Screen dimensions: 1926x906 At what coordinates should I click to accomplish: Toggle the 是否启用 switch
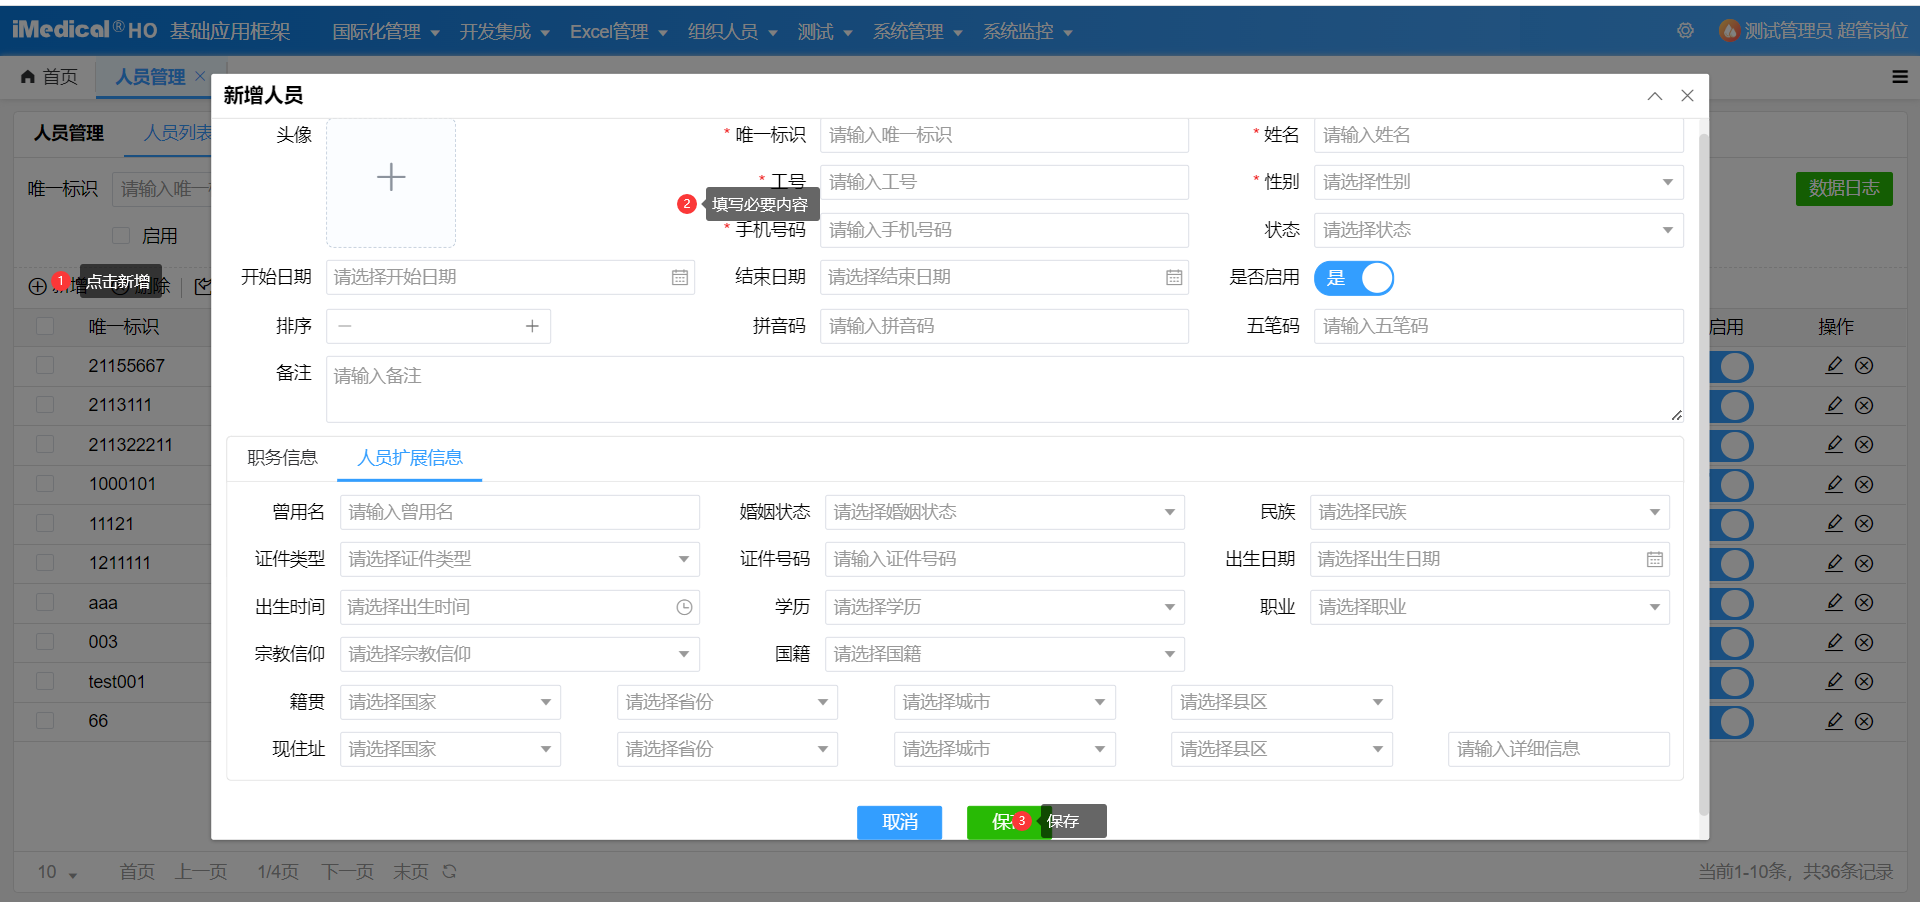[1353, 278]
